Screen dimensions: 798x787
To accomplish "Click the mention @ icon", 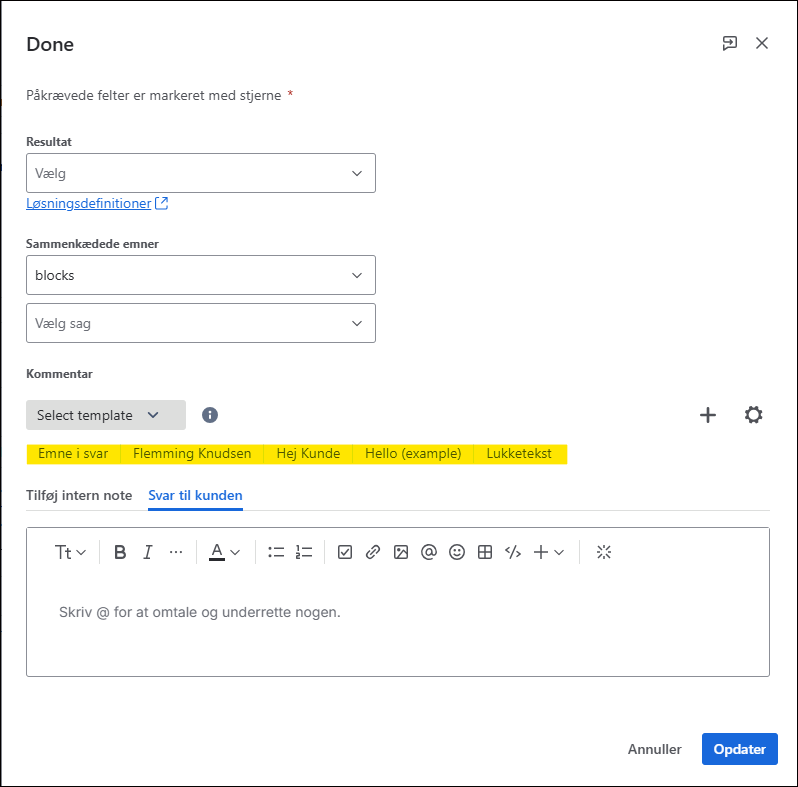I will coord(429,552).
